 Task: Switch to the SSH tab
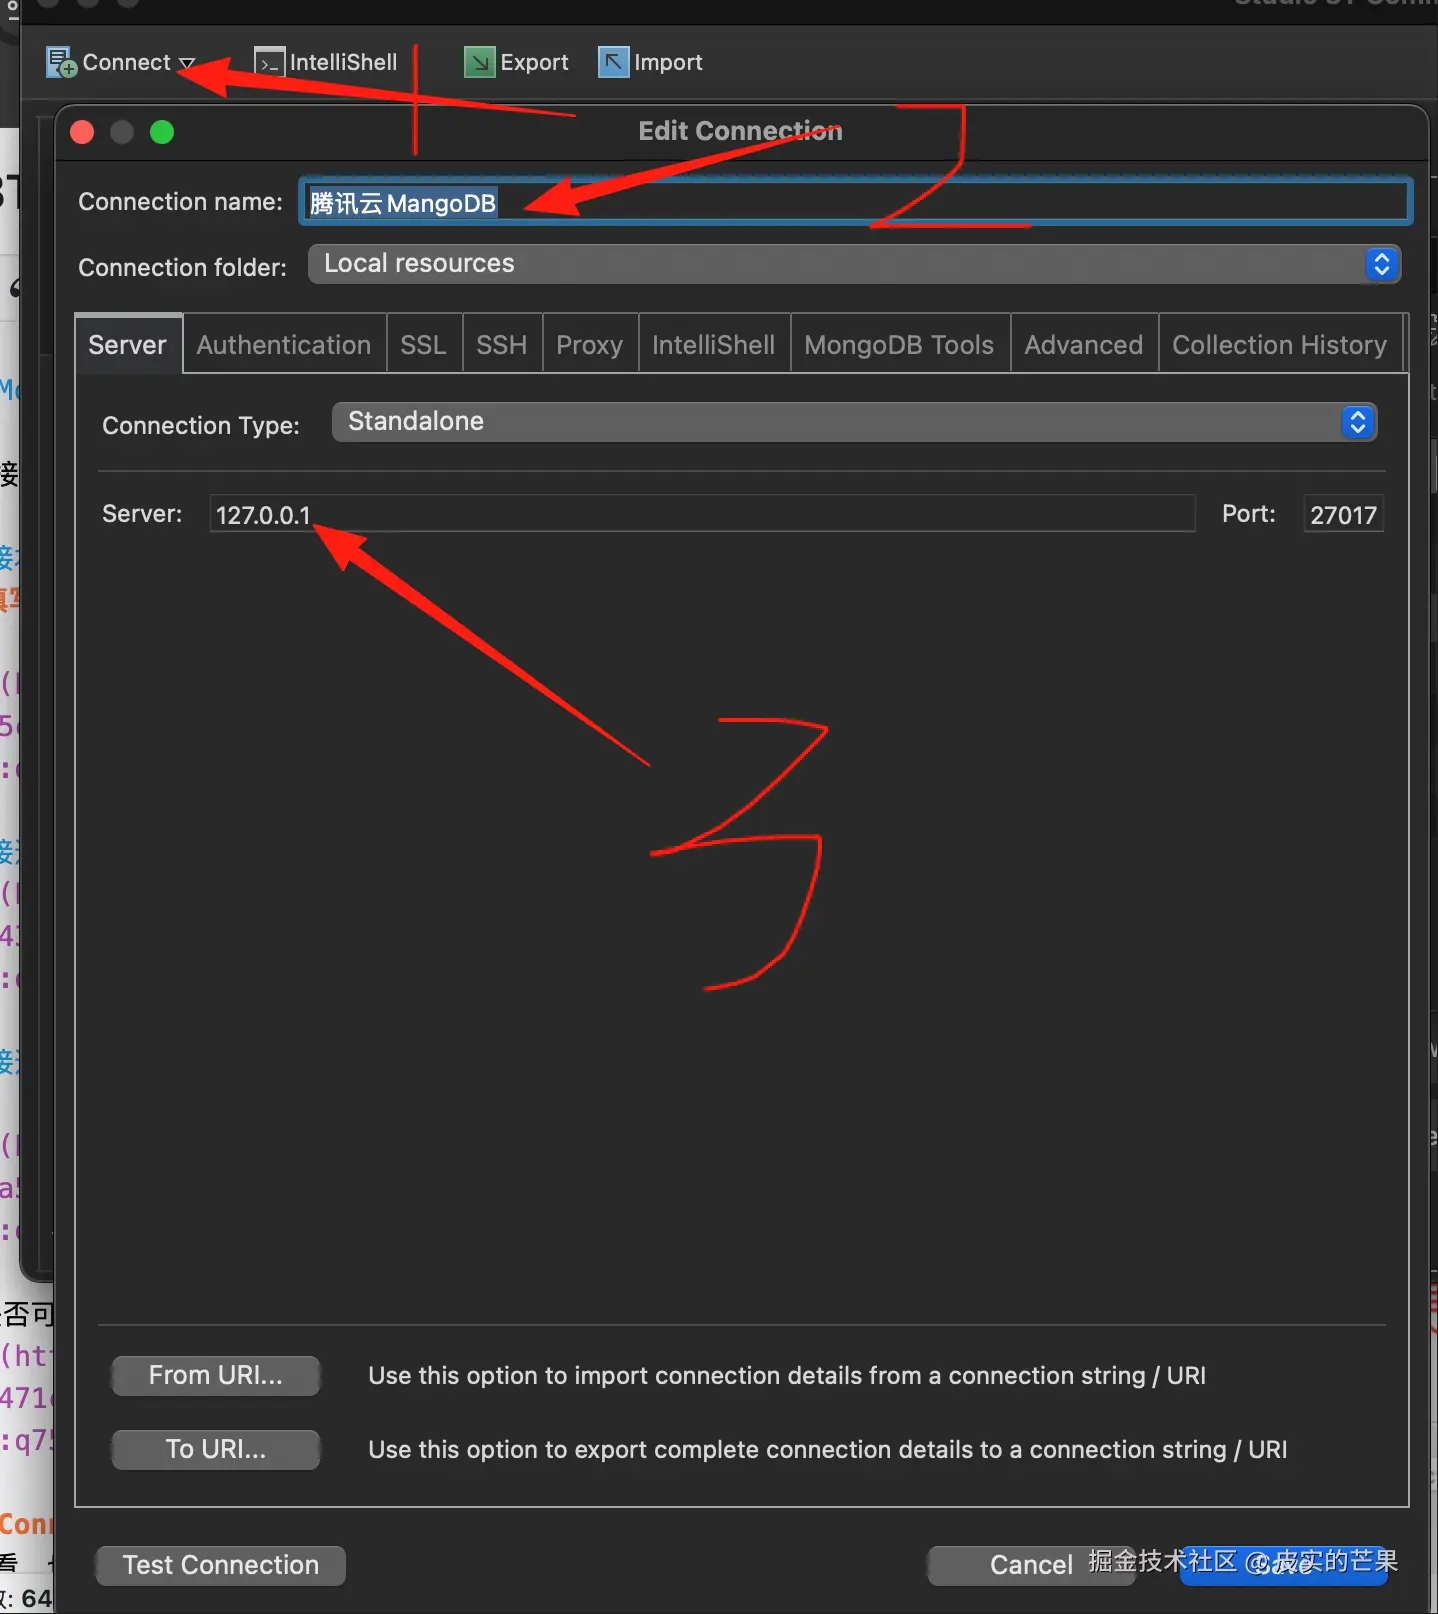pos(501,345)
